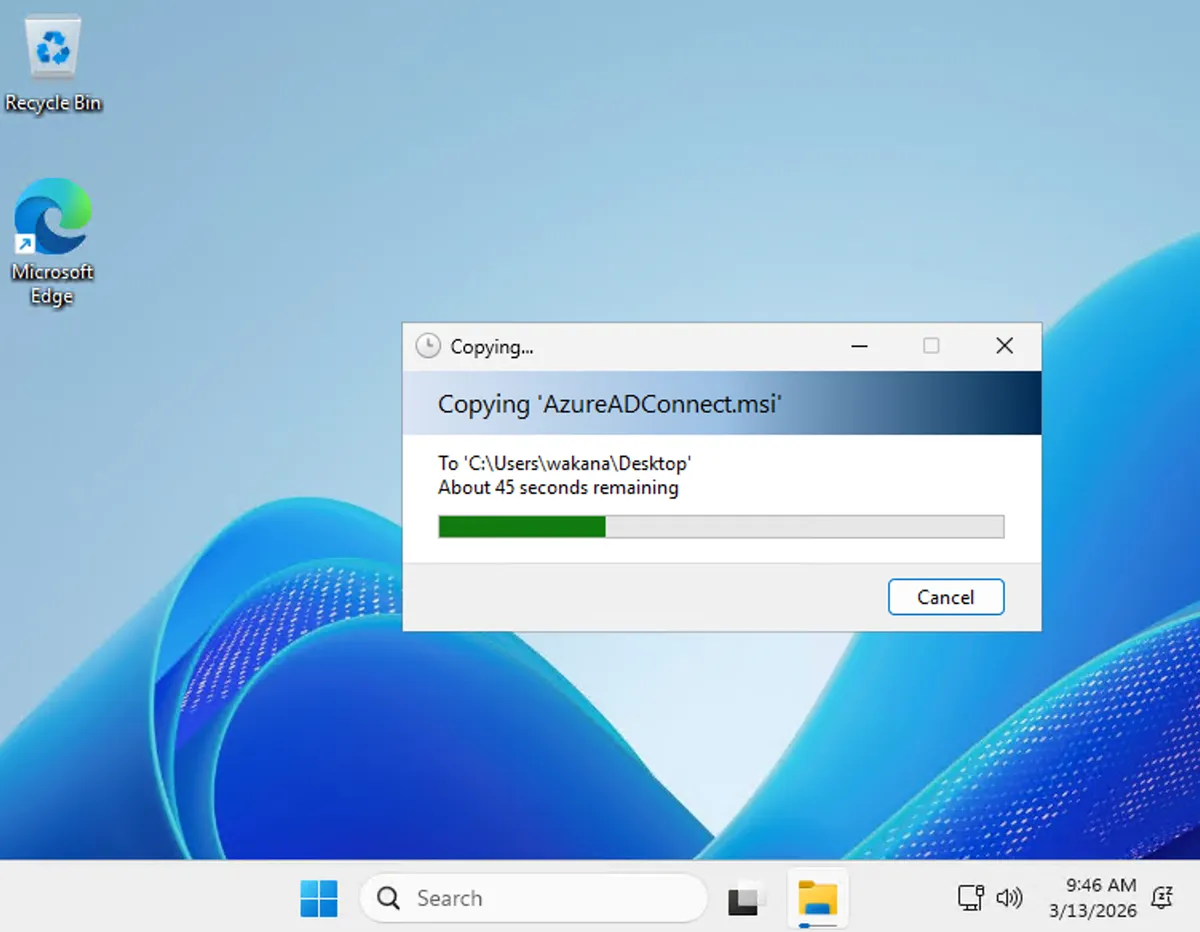Open File Explorer from the taskbar
This screenshot has height=932, width=1200.
817,898
